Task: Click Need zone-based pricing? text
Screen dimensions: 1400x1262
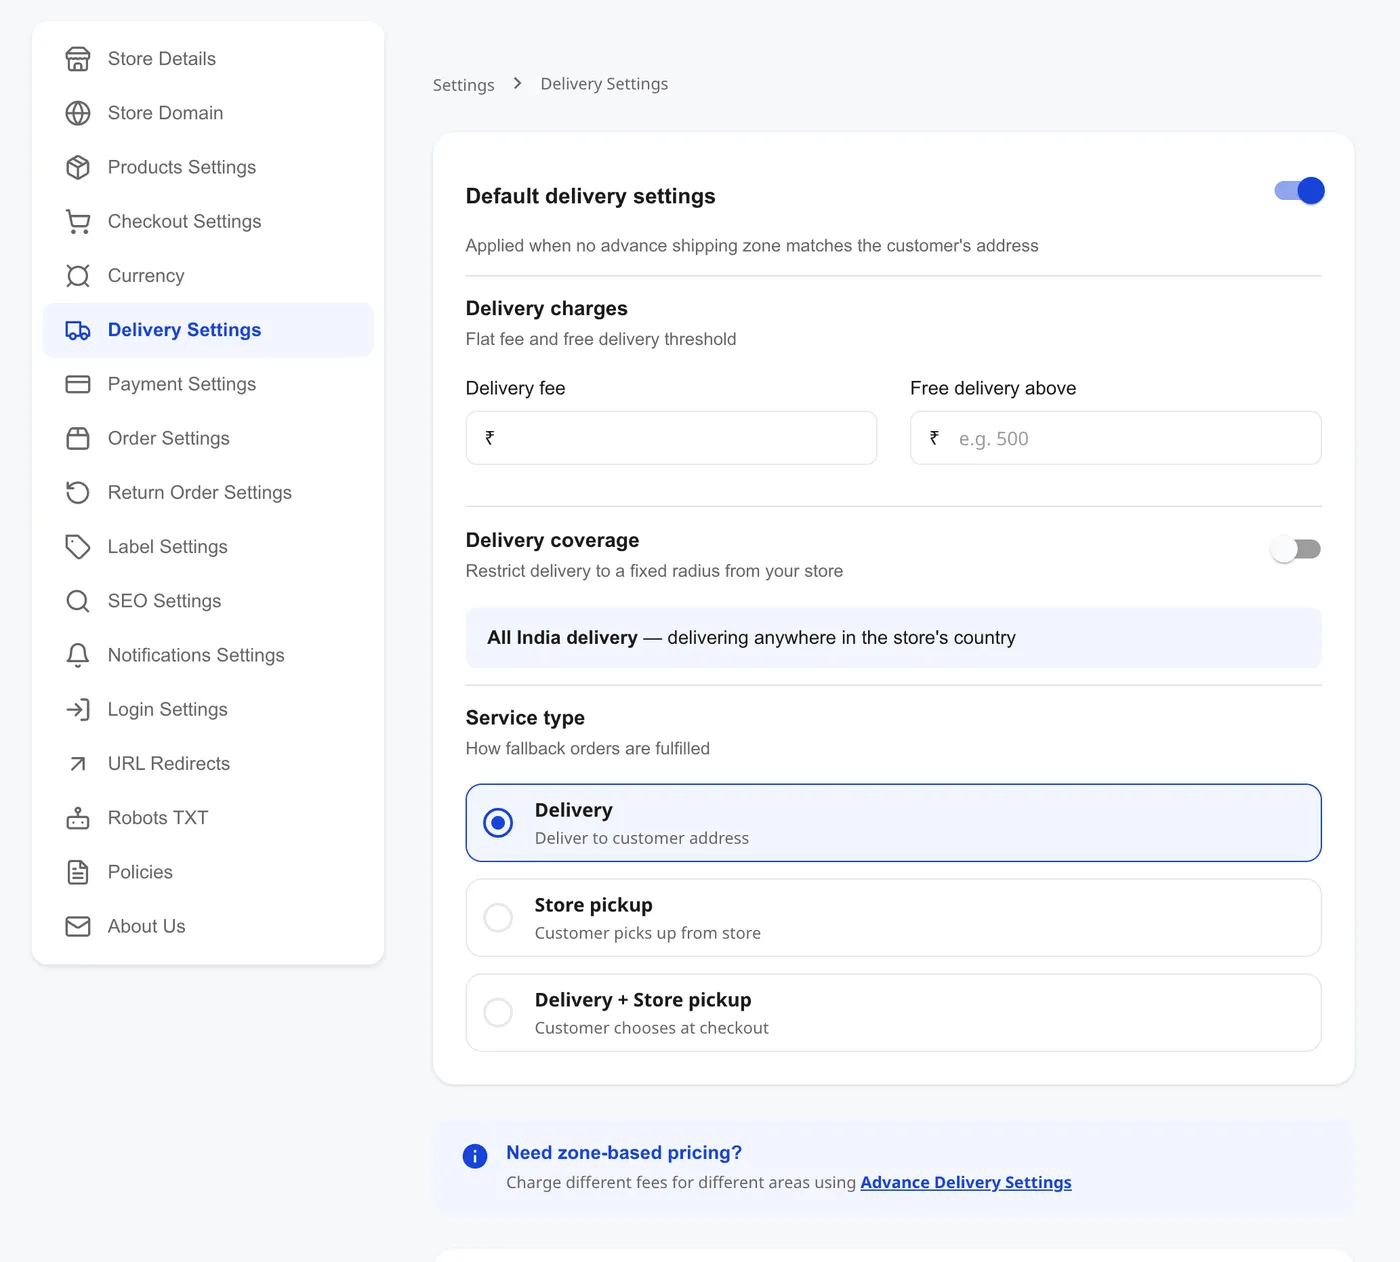Action: [624, 1153]
